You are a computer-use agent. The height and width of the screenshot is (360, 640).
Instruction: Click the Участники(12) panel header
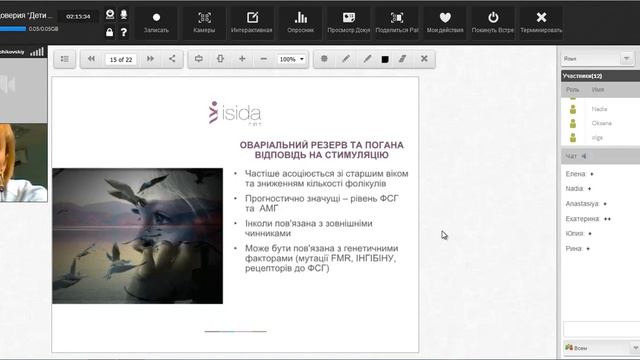600,76
